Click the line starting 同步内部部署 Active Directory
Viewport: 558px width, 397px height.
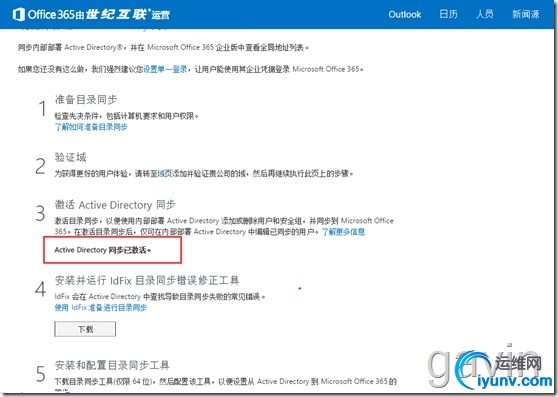click(x=163, y=47)
